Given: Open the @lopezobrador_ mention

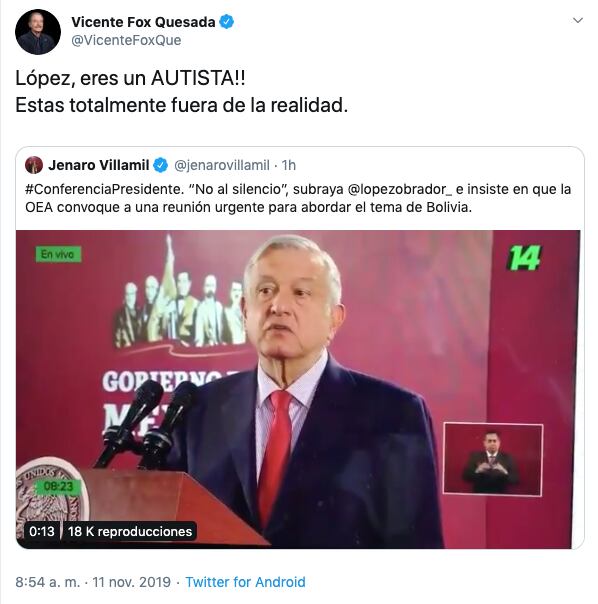Looking at the screenshot, I should [400, 189].
